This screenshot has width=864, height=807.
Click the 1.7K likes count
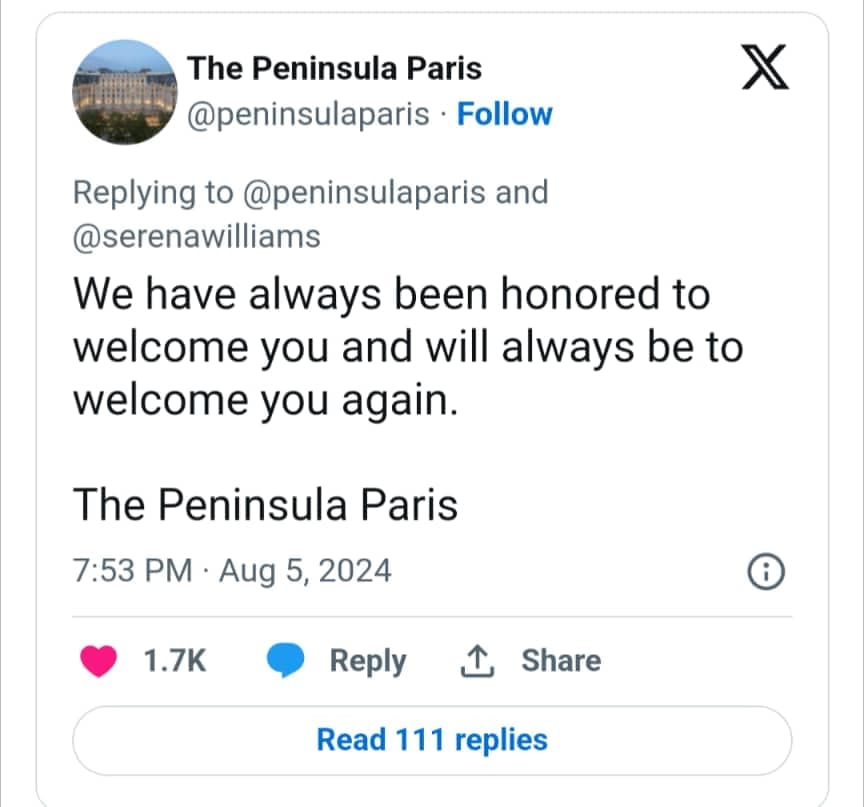pos(175,661)
